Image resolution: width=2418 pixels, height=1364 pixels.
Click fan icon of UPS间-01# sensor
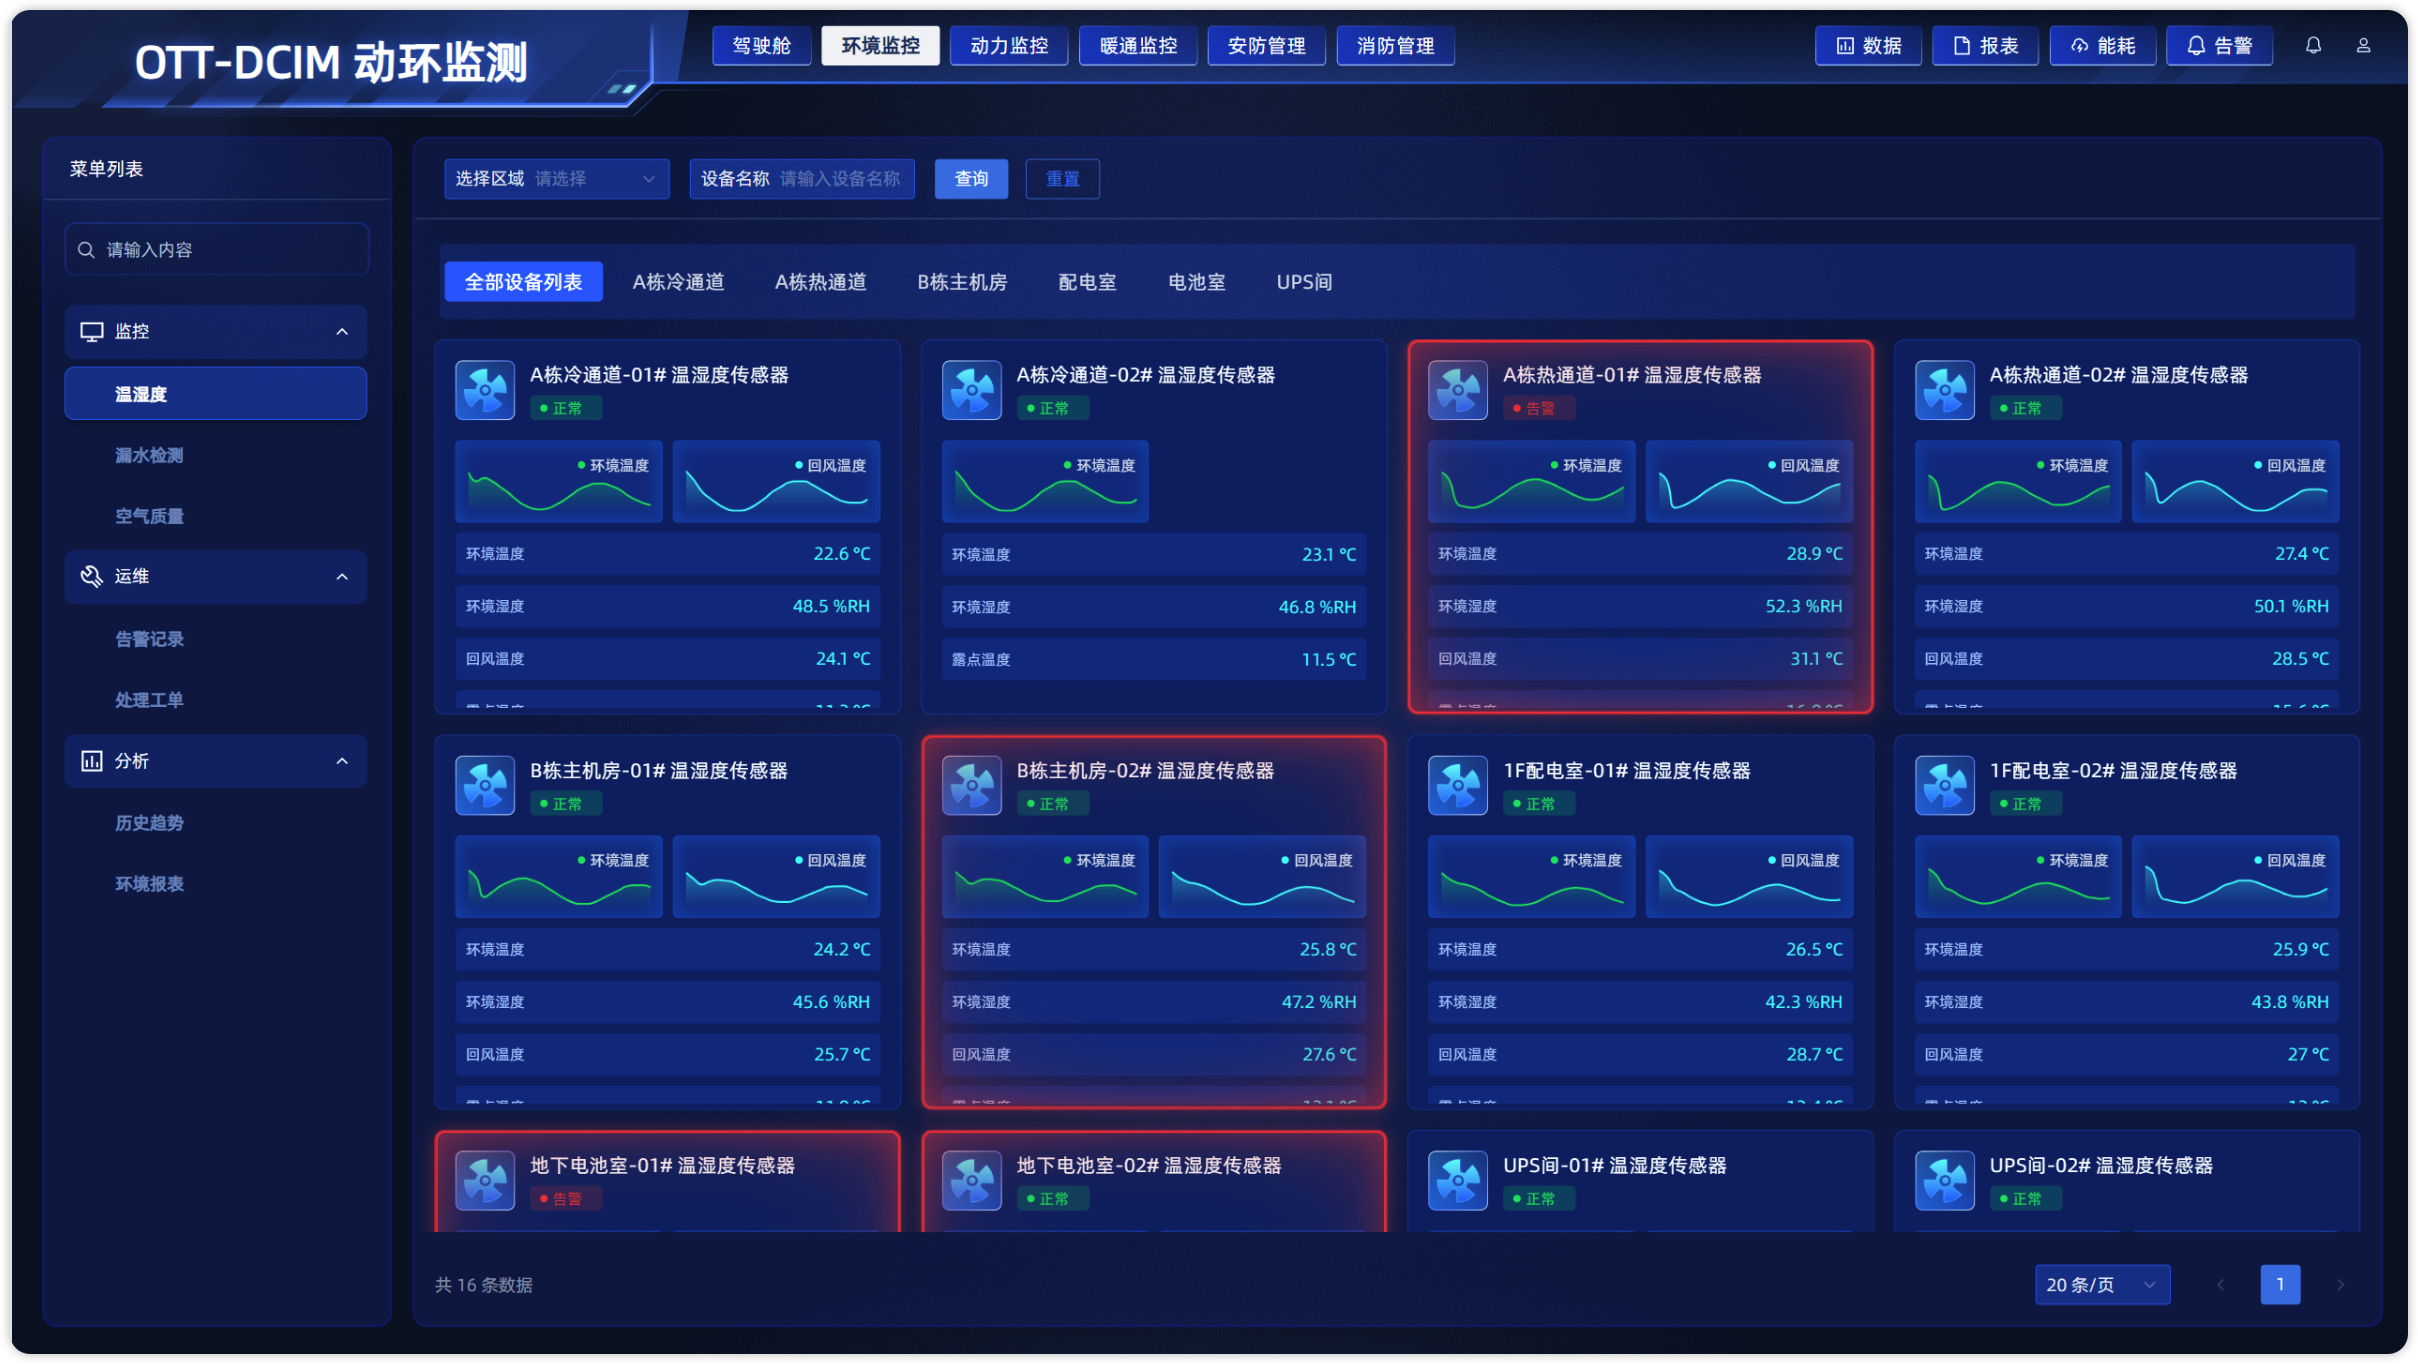(1458, 1180)
